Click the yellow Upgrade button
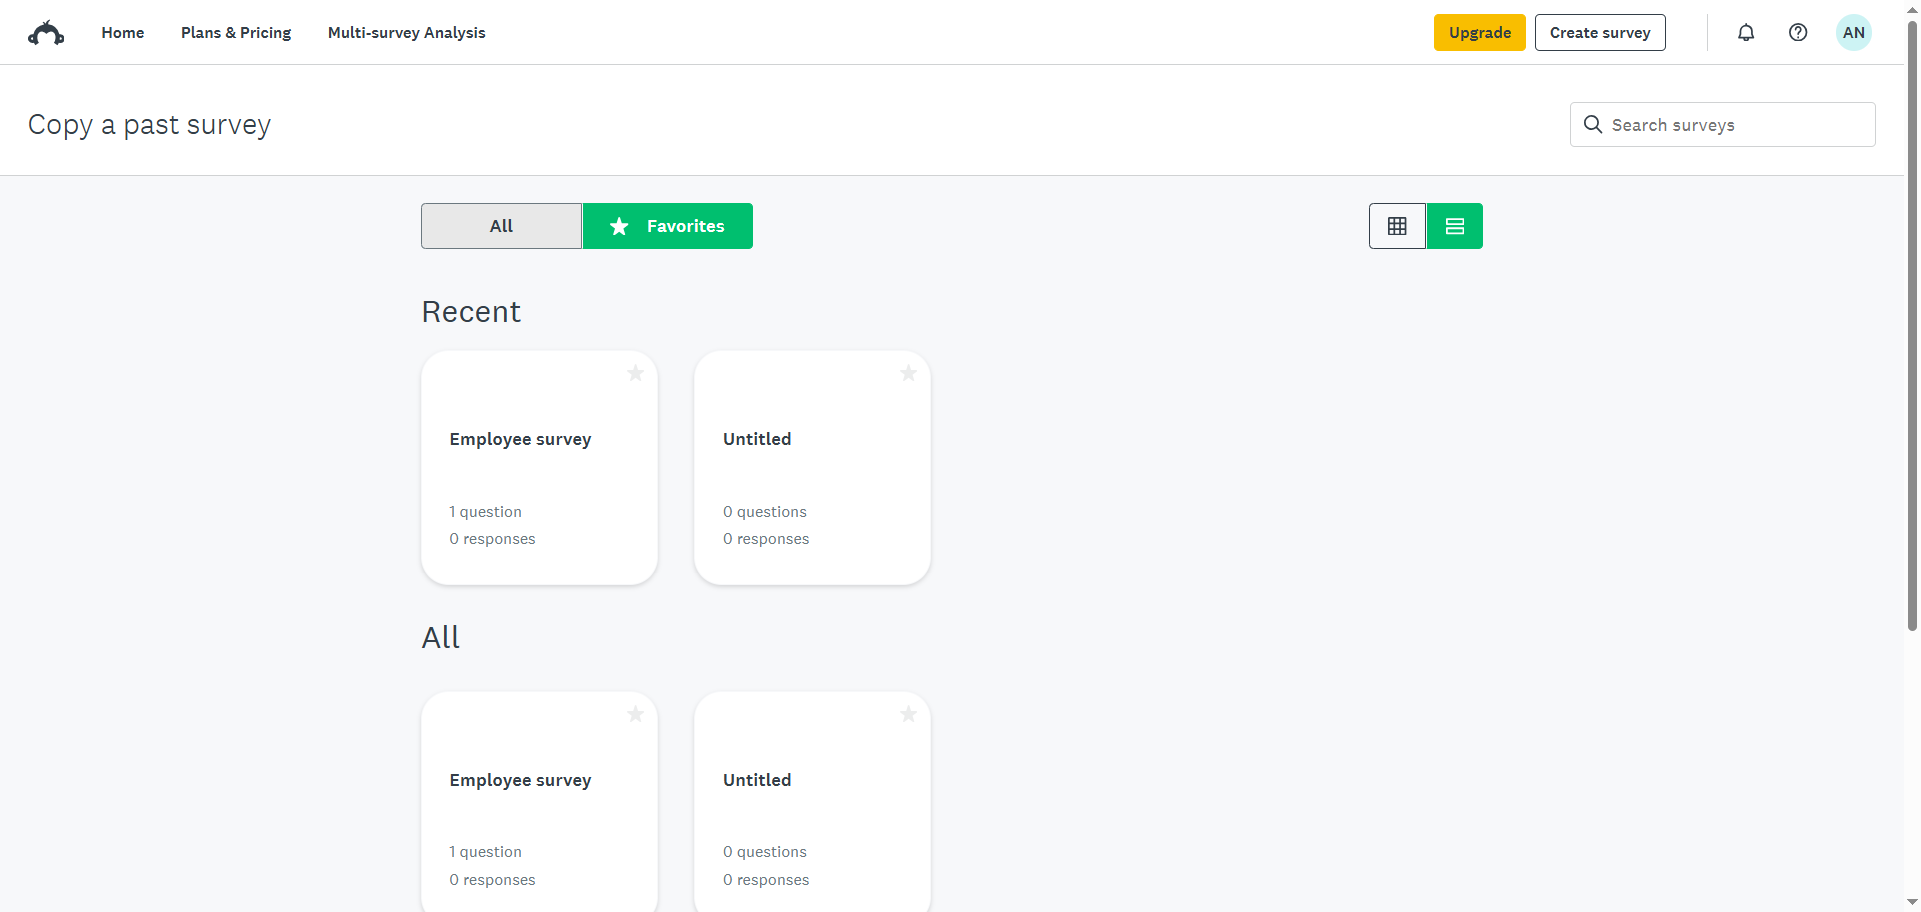The height and width of the screenshot is (912, 1921). [x=1480, y=33]
